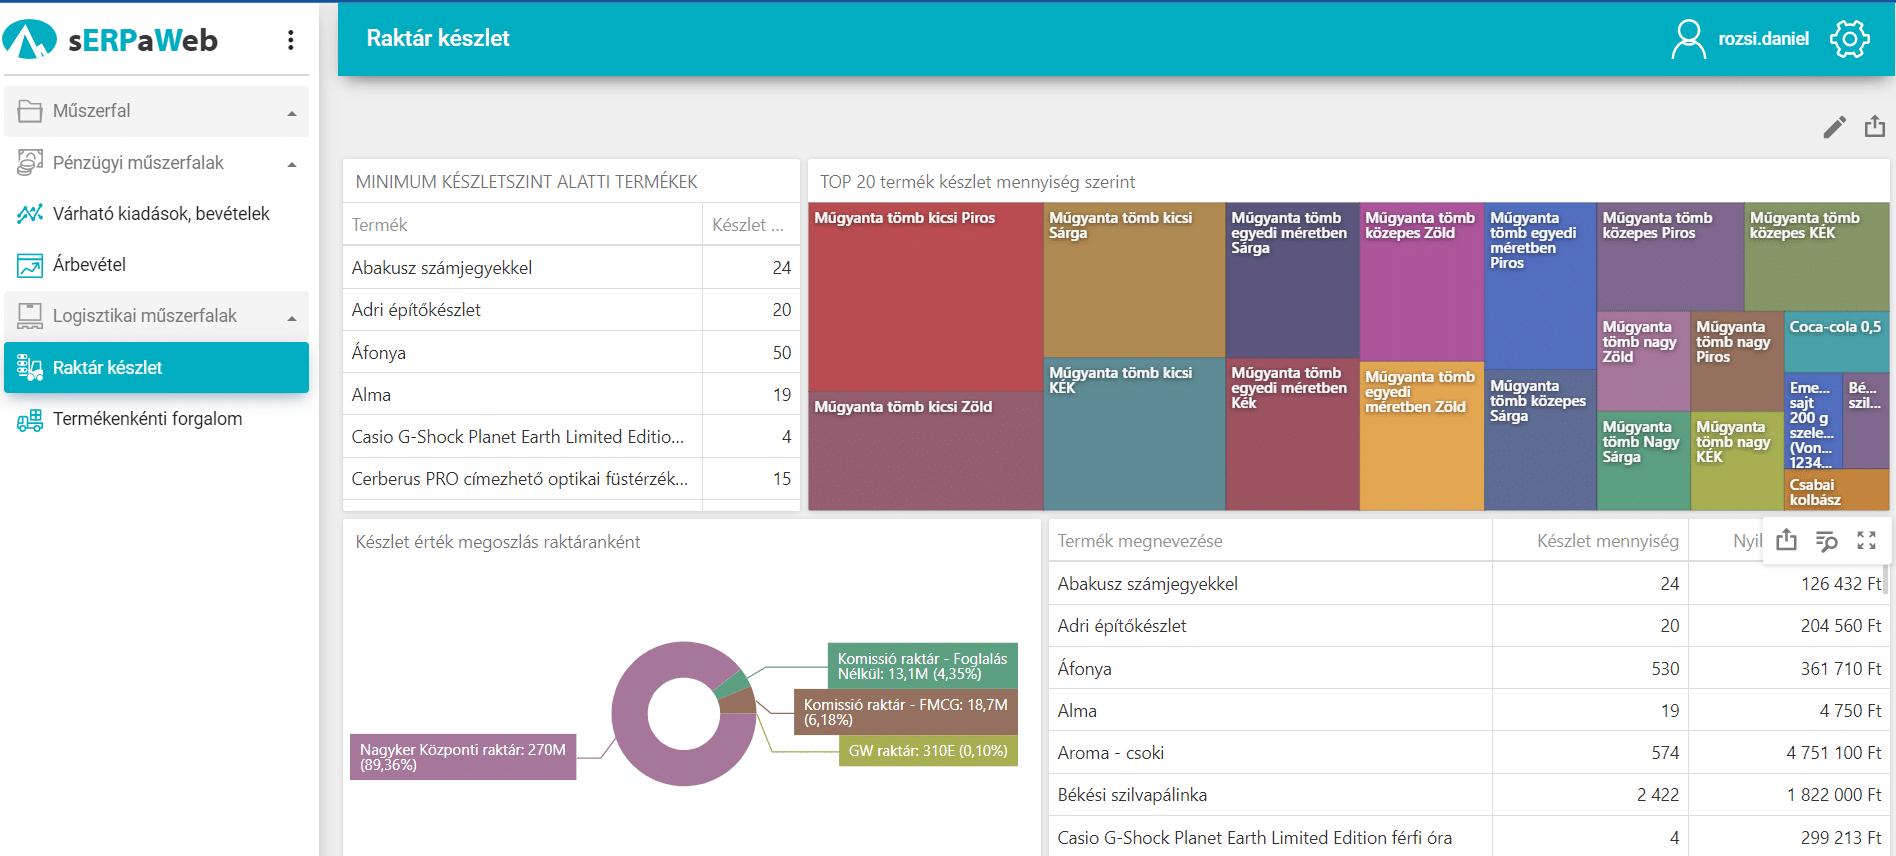Click the Nagyker Központi raktár chart label
The height and width of the screenshot is (856, 1896).
coord(463,757)
